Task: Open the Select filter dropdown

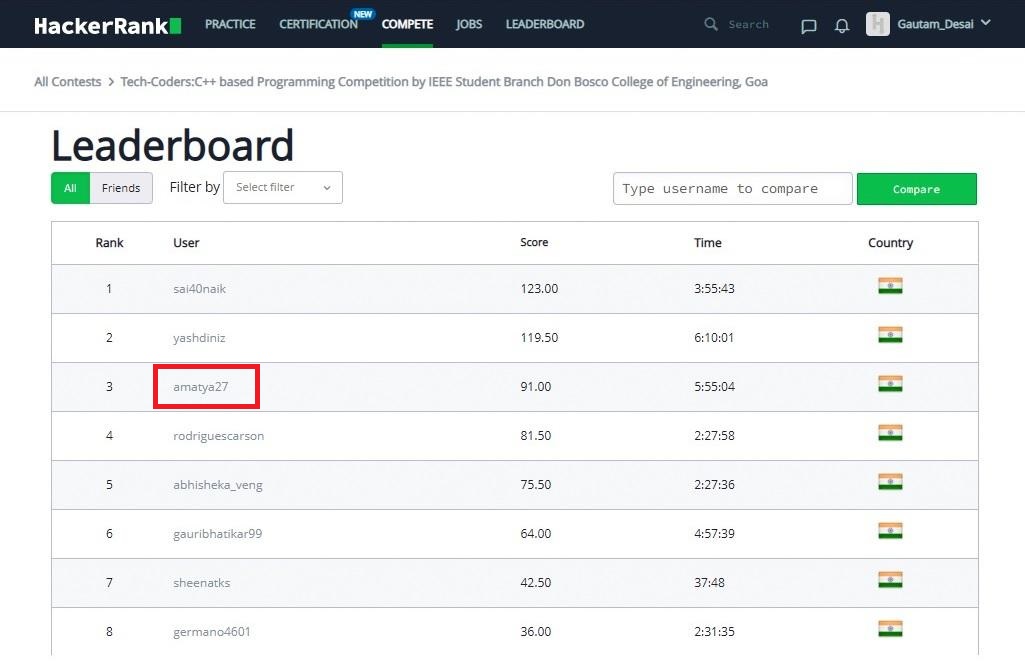Action: 283,188
